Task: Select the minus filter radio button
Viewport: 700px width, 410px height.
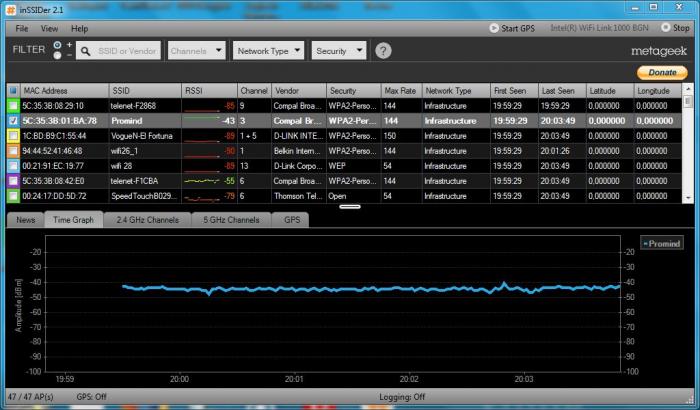Action: pos(58,55)
